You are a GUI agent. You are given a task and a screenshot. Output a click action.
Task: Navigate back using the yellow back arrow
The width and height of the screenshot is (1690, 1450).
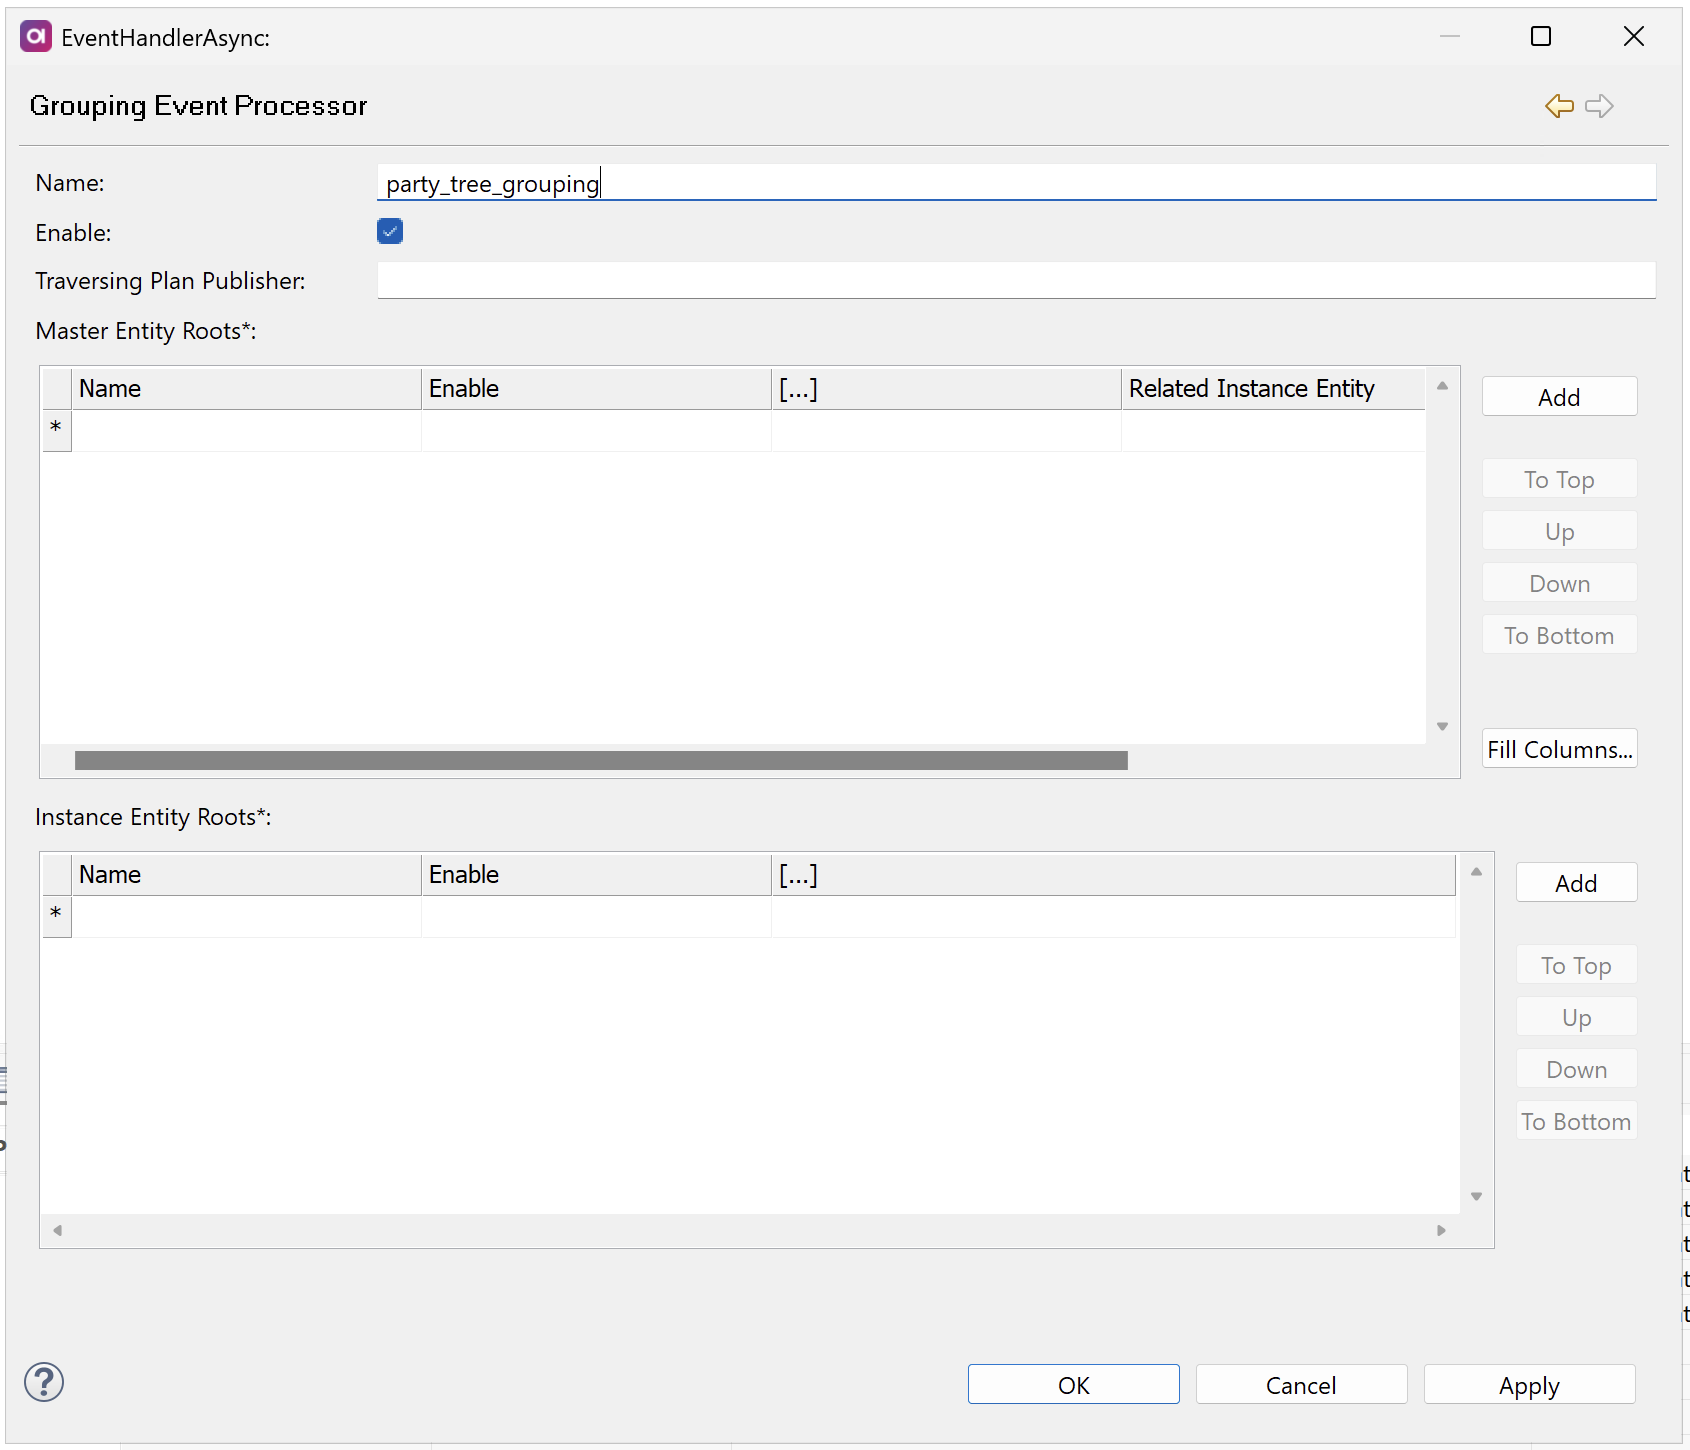pyautogui.click(x=1559, y=106)
